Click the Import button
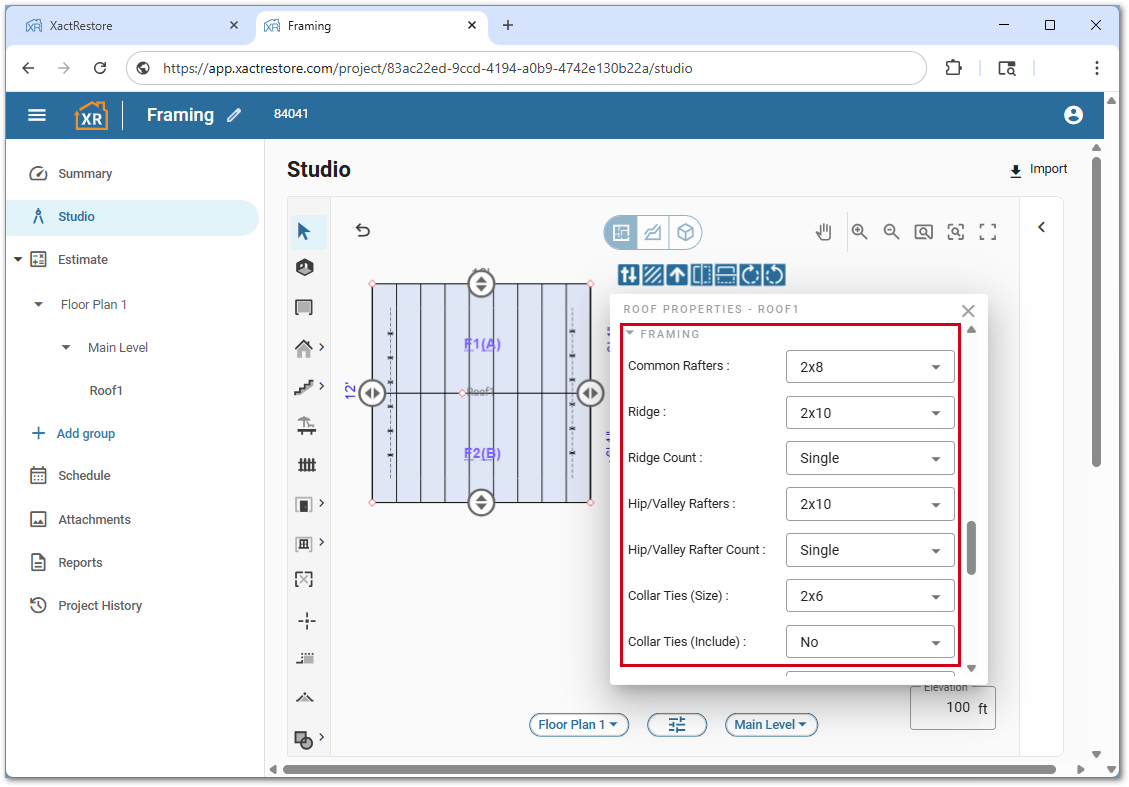1129x787 pixels. (x=1038, y=170)
